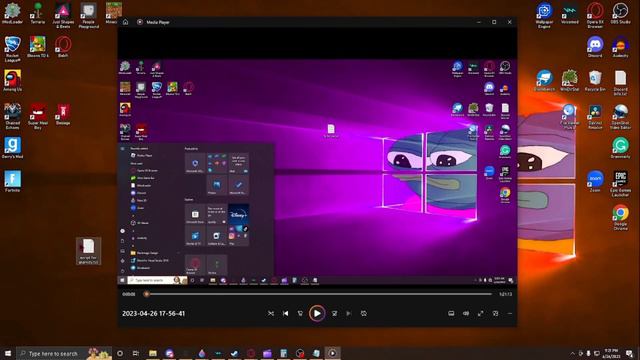Open the taskbar clock and date
Viewport: 640px width, 360px height.
611,353
